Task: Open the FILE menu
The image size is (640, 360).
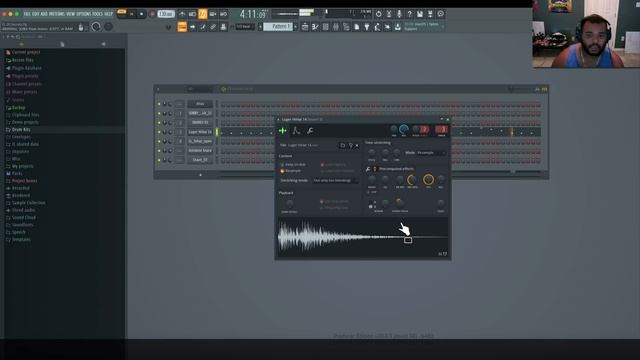Action: coord(27,14)
